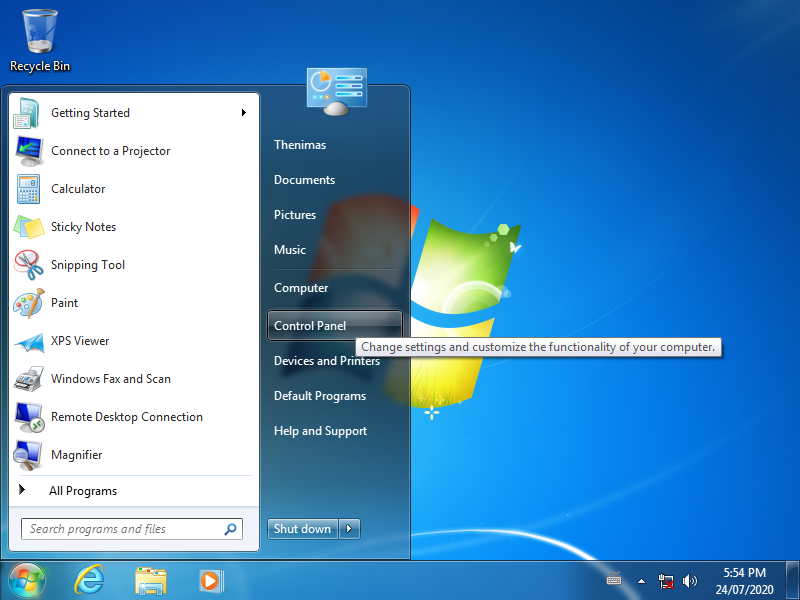Image resolution: width=800 pixels, height=600 pixels.
Task: Open Default Programs
Action: pos(320,396)
